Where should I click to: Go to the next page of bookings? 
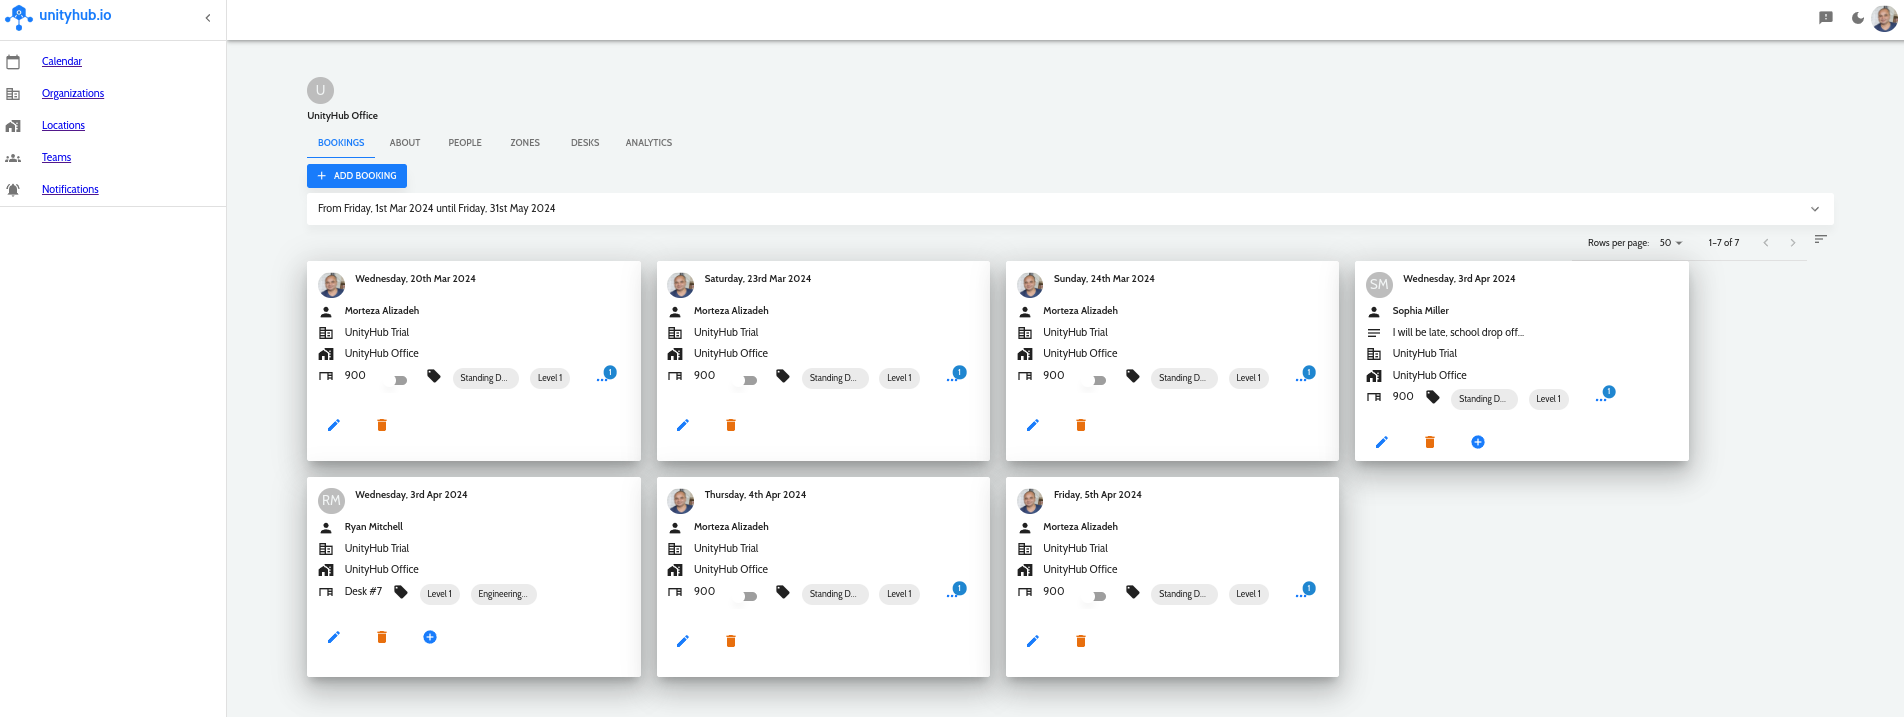pyautogui.click(x=1793, y=243)
